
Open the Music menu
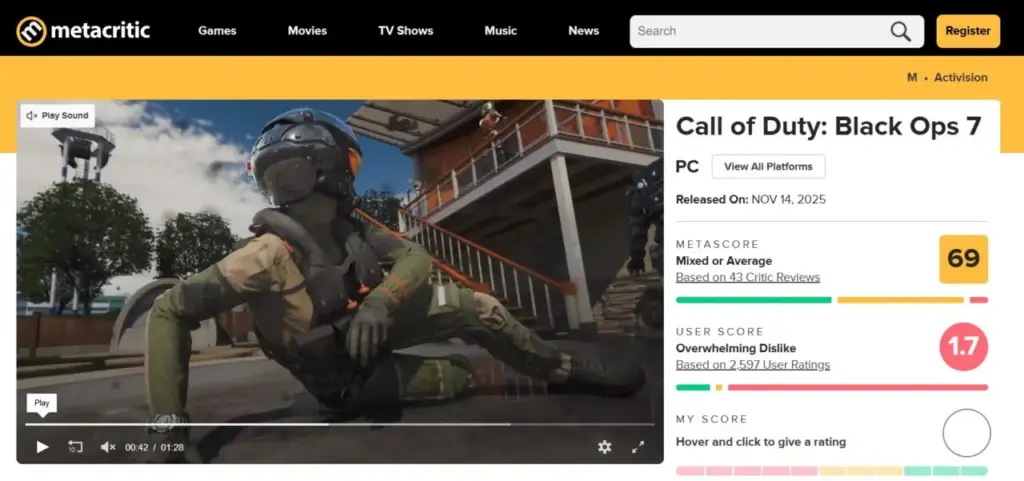point(501,31)
